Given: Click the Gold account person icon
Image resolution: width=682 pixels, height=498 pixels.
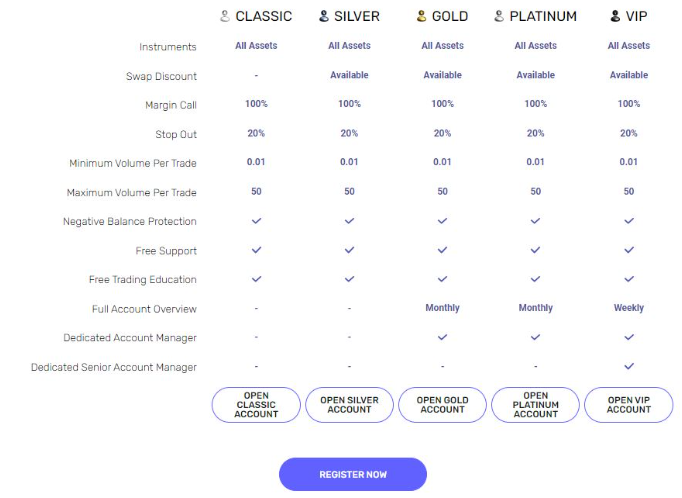Looking at the screenshot, I should (421, 17).
